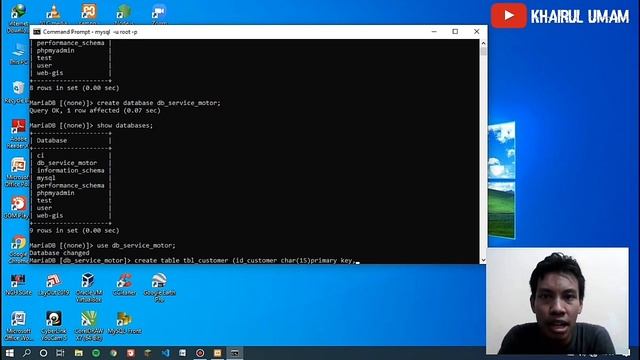The width and height of the screenshot is (640, 360).
Task: Maximize the Command Prompt window
Action: pyautogui.click(x=455, y=32)
